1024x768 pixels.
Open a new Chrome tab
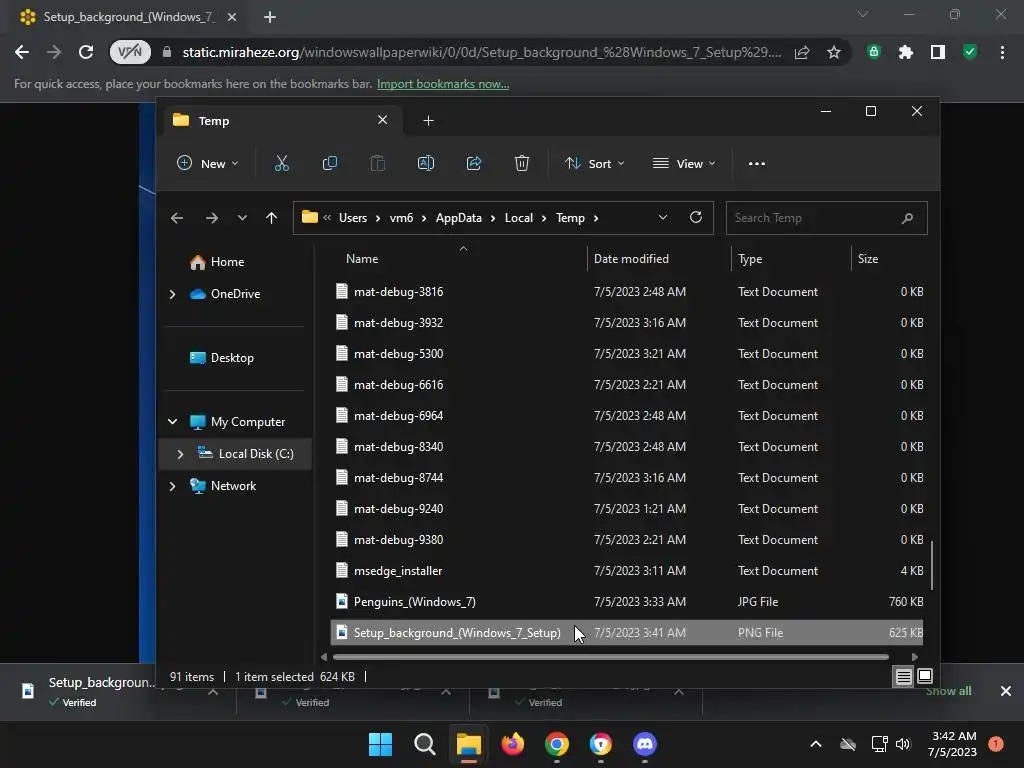pyautogui.click(x=270, y=17)
